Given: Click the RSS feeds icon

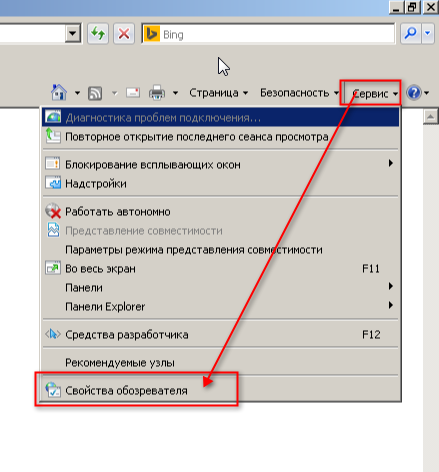Looking at the screenshot, I should click(x=95, y=93).
